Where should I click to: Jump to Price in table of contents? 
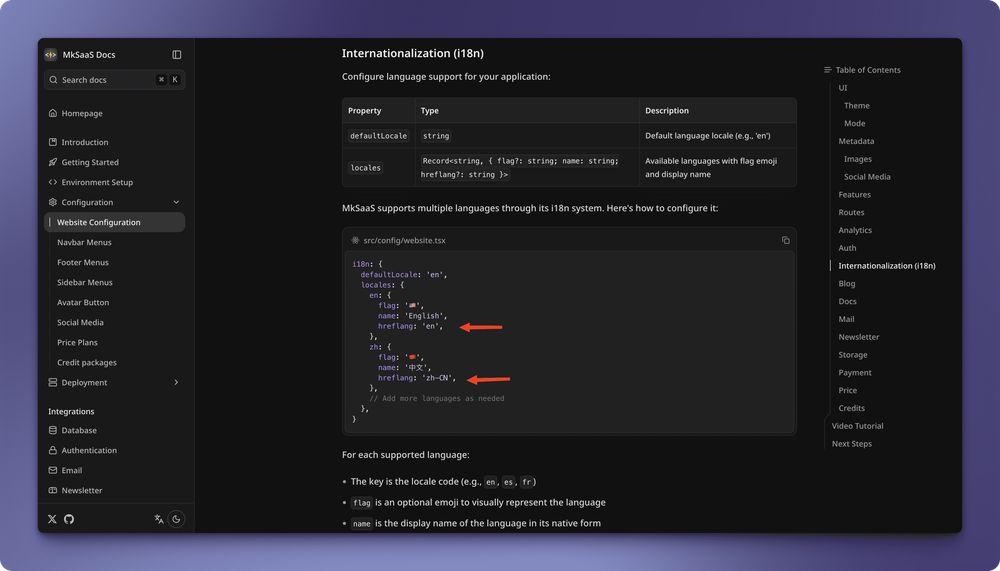coord(848,390)
